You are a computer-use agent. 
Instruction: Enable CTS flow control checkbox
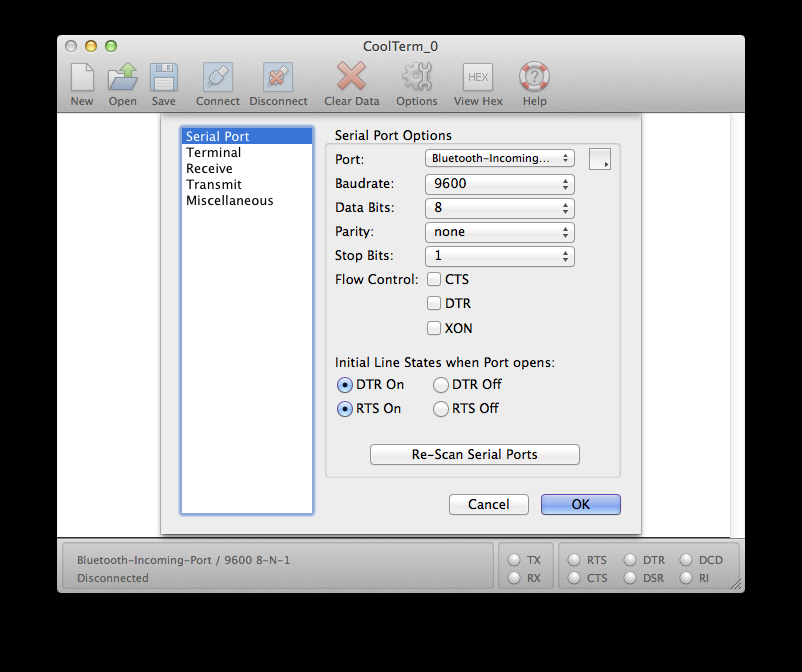(x=434, y=280)
